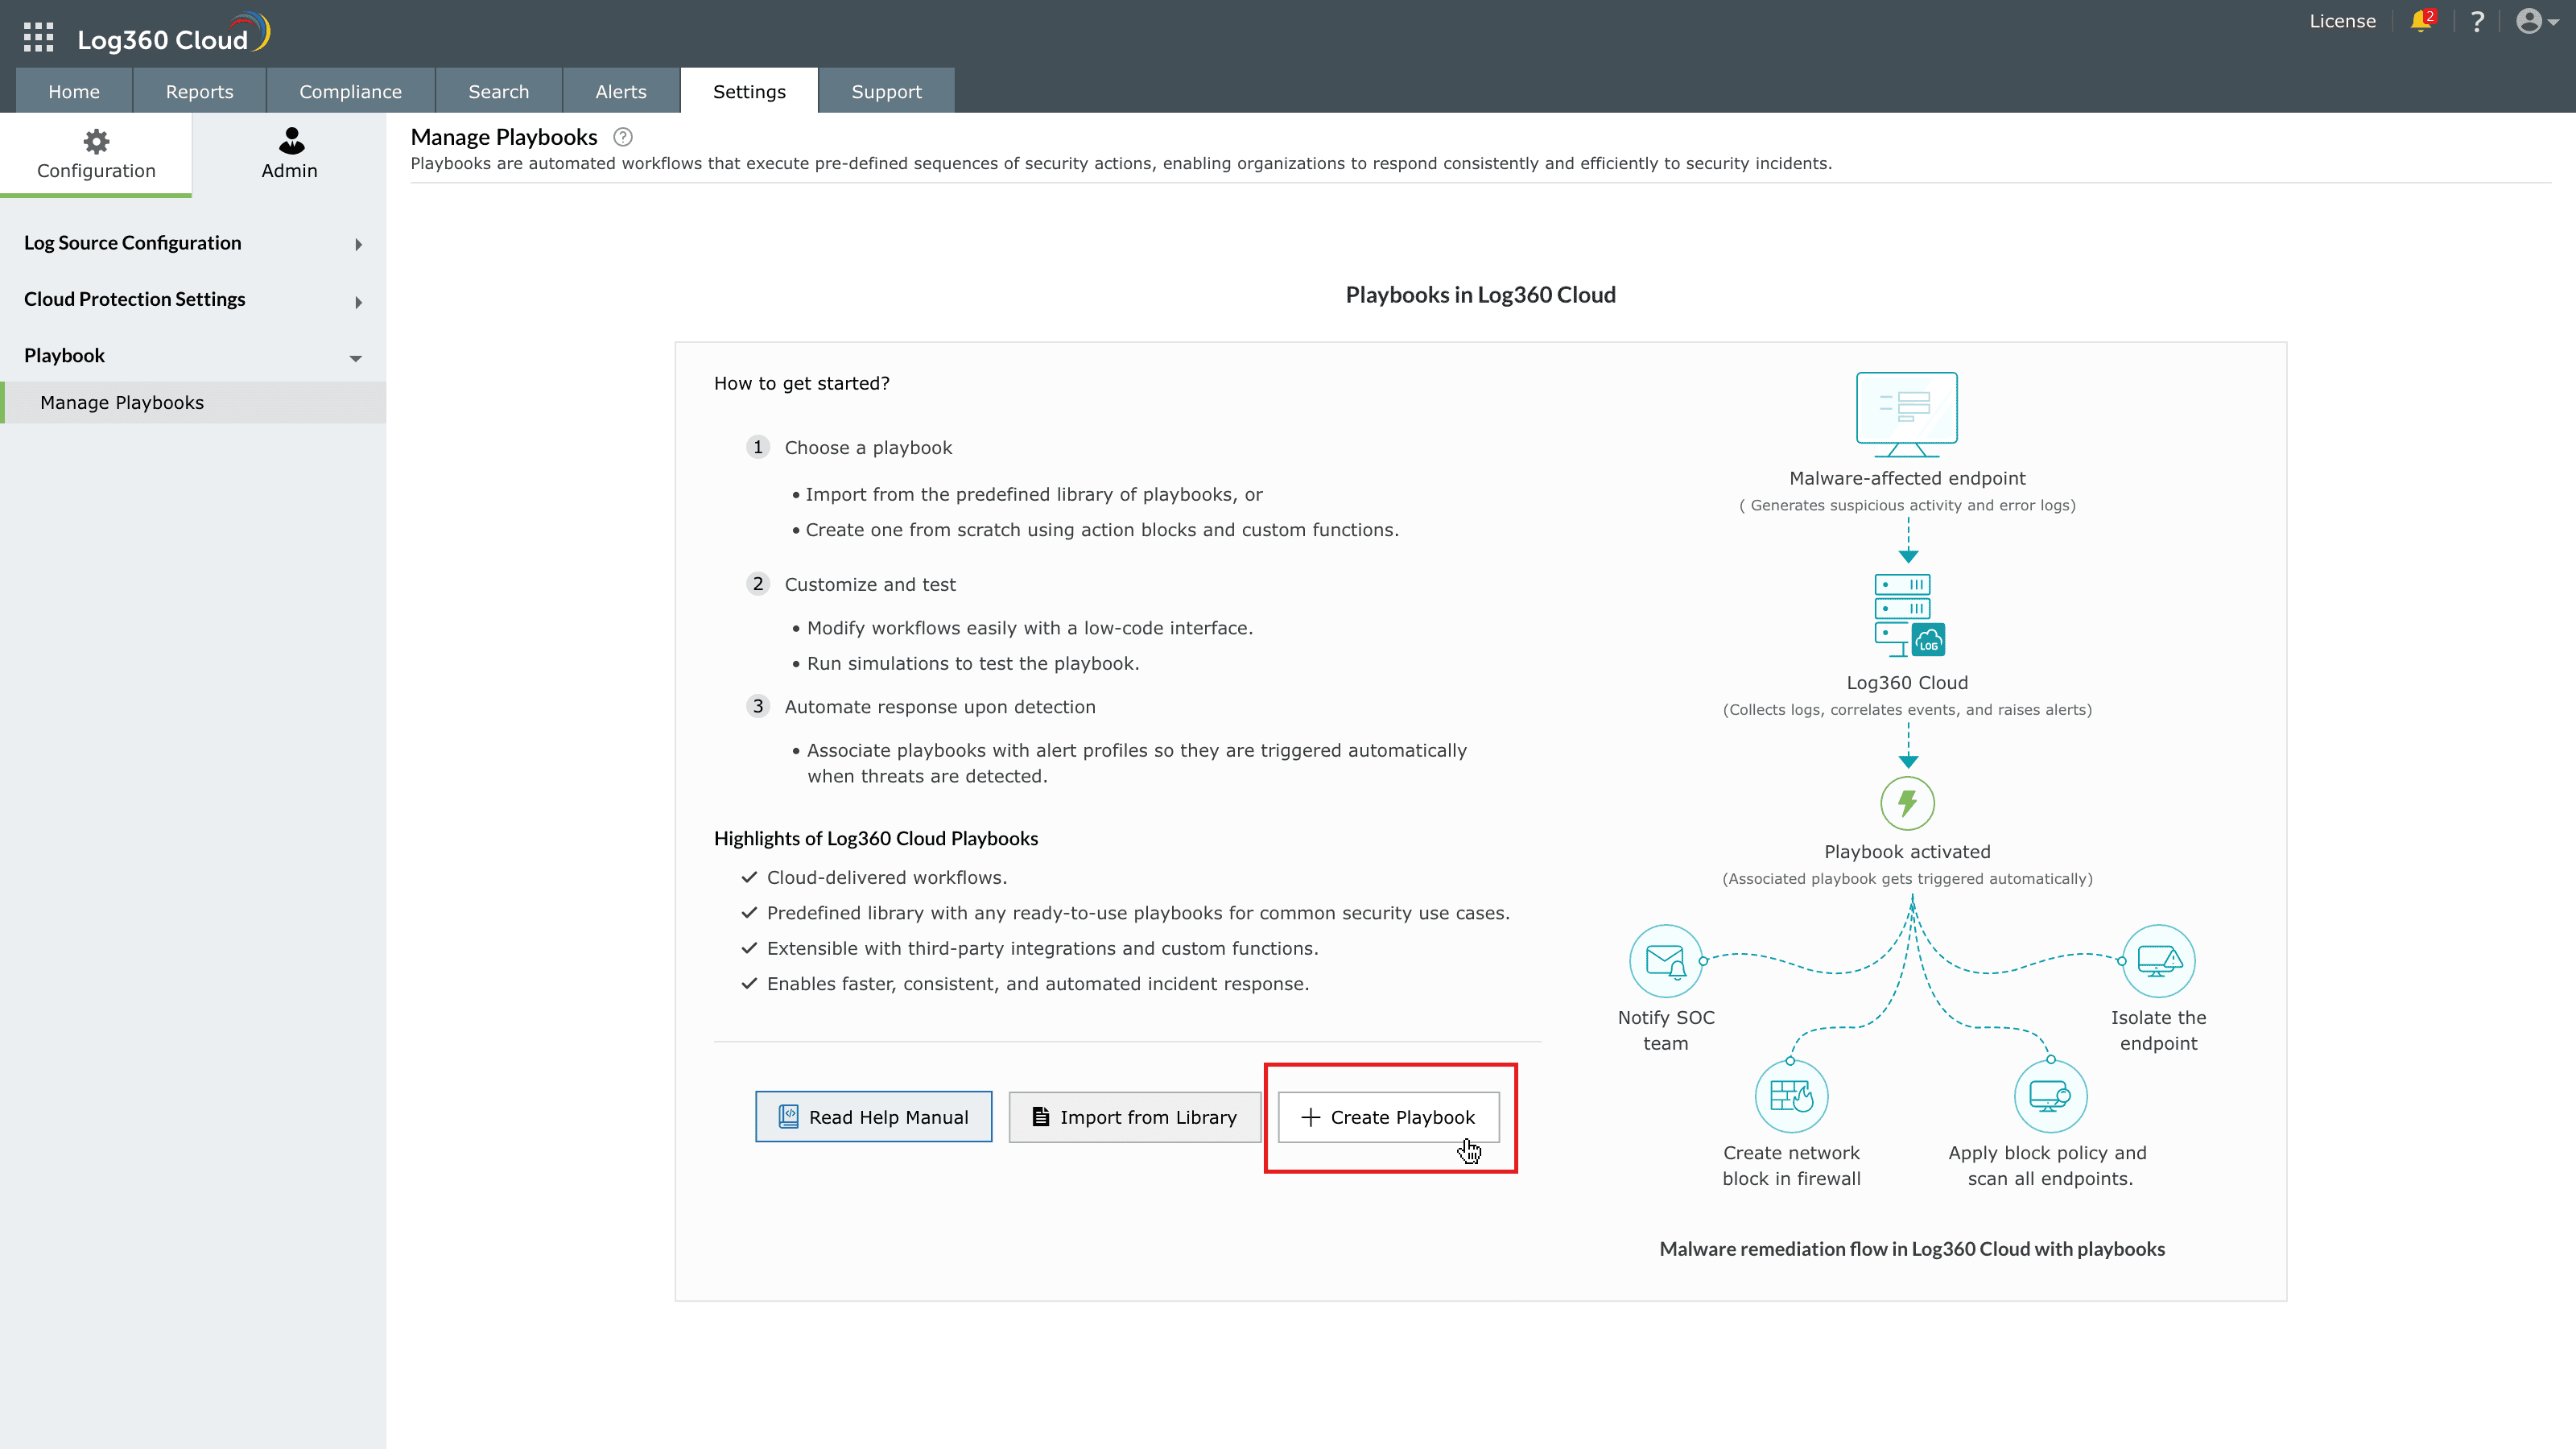
Task: Click the Isolate the endpoint icon
Action: pos(2158,961)
